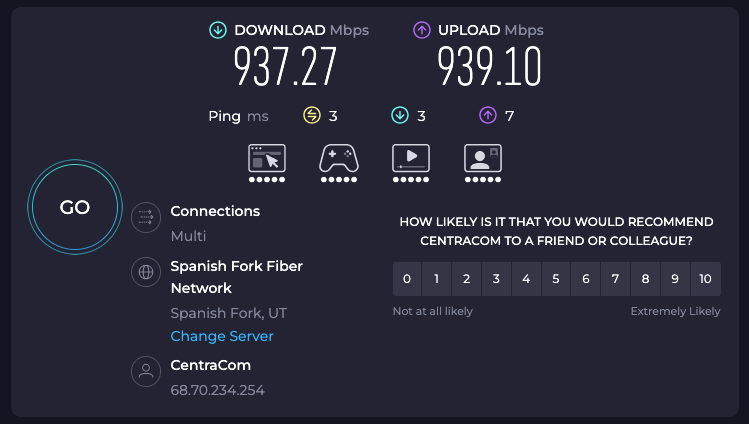Click the upload ping latency icon
This screenshot has width=749, height=424.
[x=488, y=116]
